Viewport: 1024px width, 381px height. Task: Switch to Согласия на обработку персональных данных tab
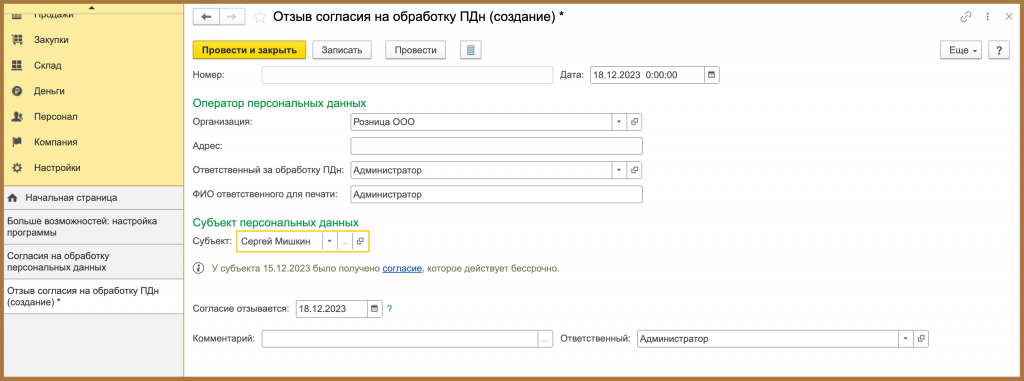coord(93,261)
